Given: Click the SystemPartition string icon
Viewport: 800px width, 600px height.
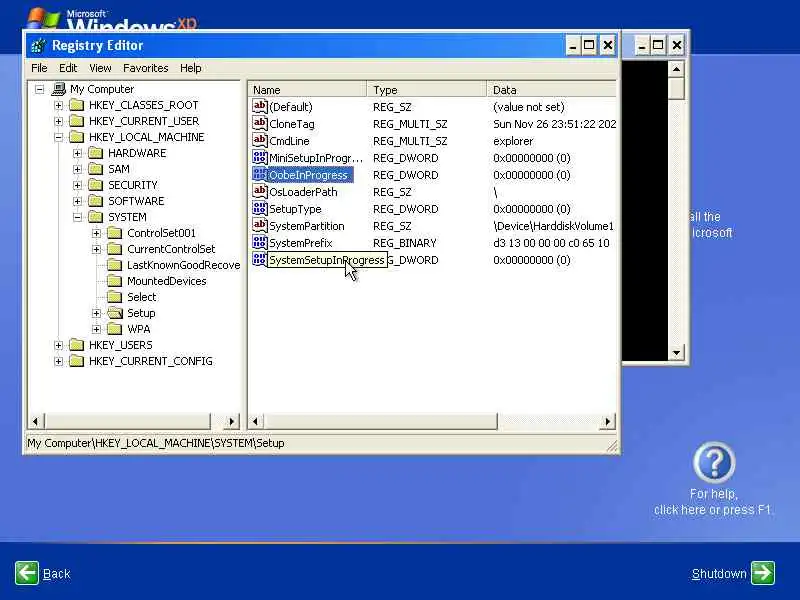Looking at the screenshot, I should pos(260,226).
